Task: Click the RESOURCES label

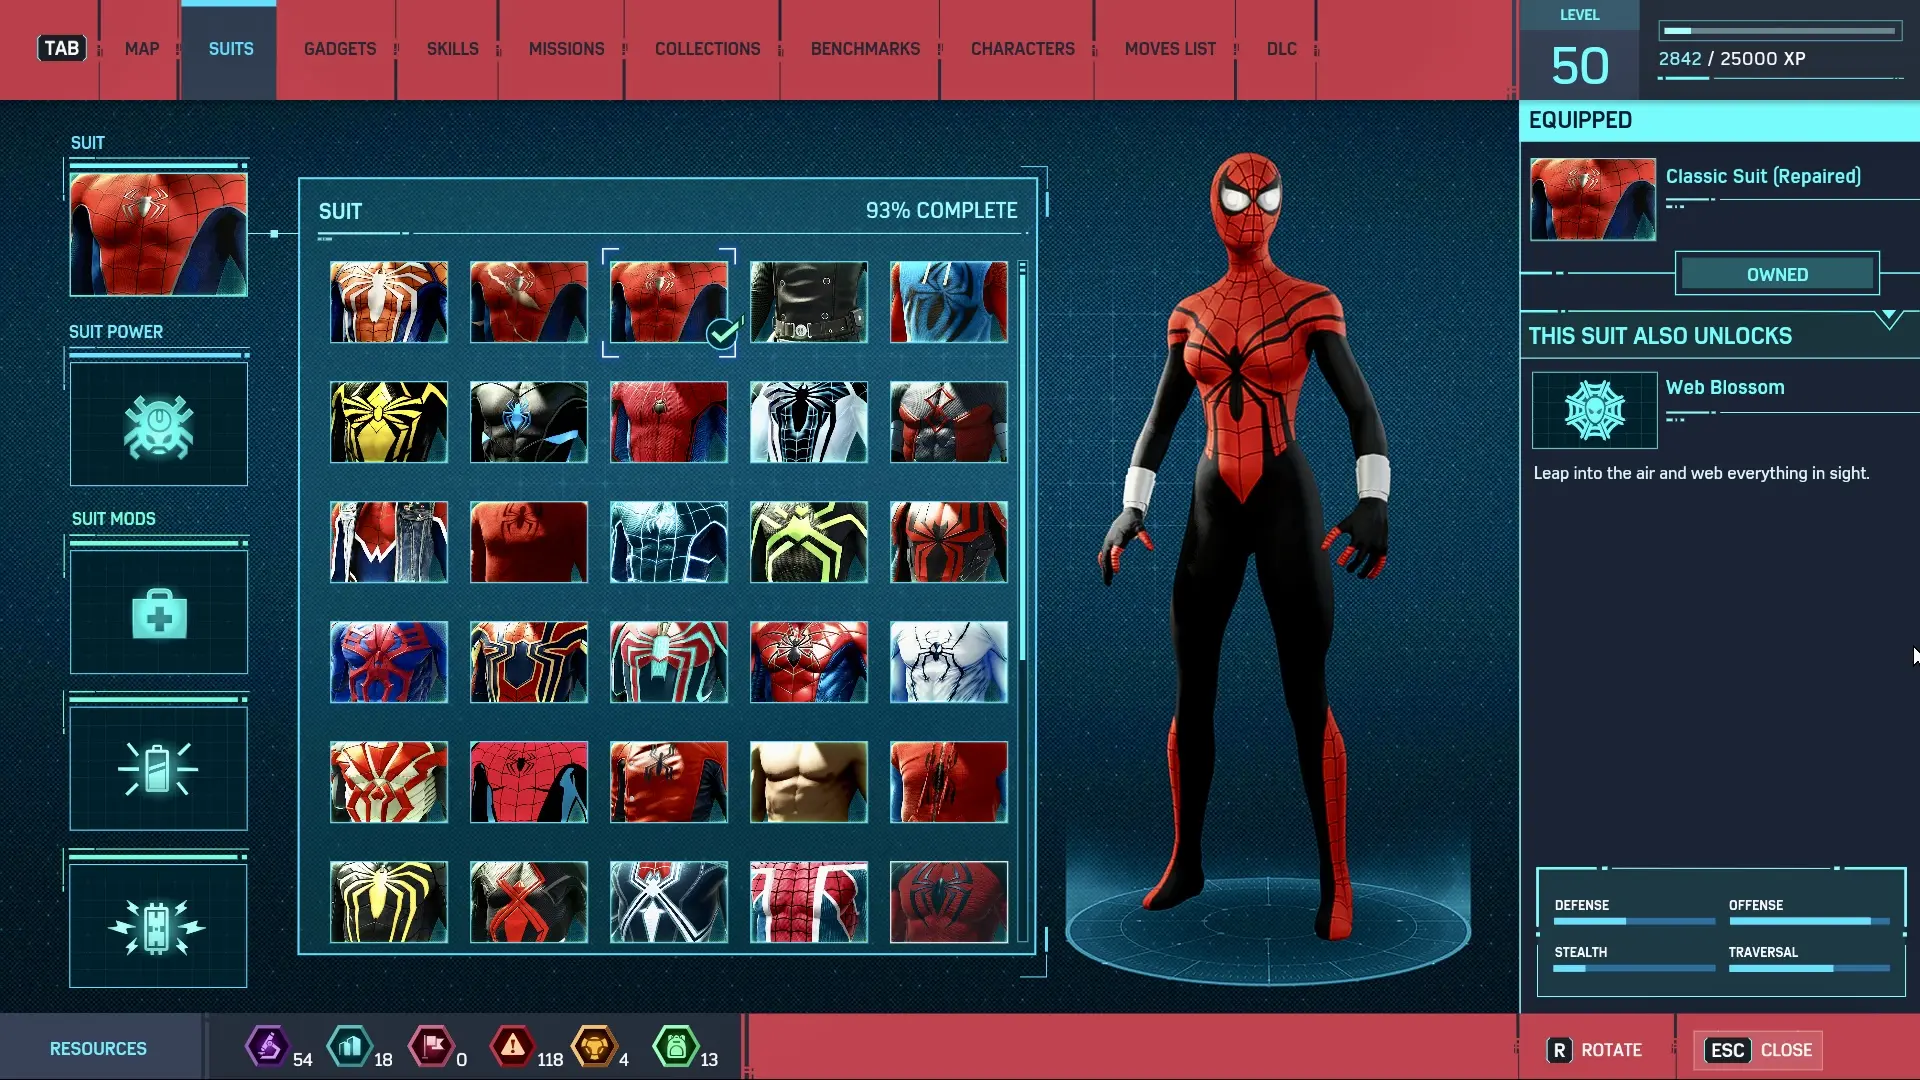Action: pos(98,1049)
